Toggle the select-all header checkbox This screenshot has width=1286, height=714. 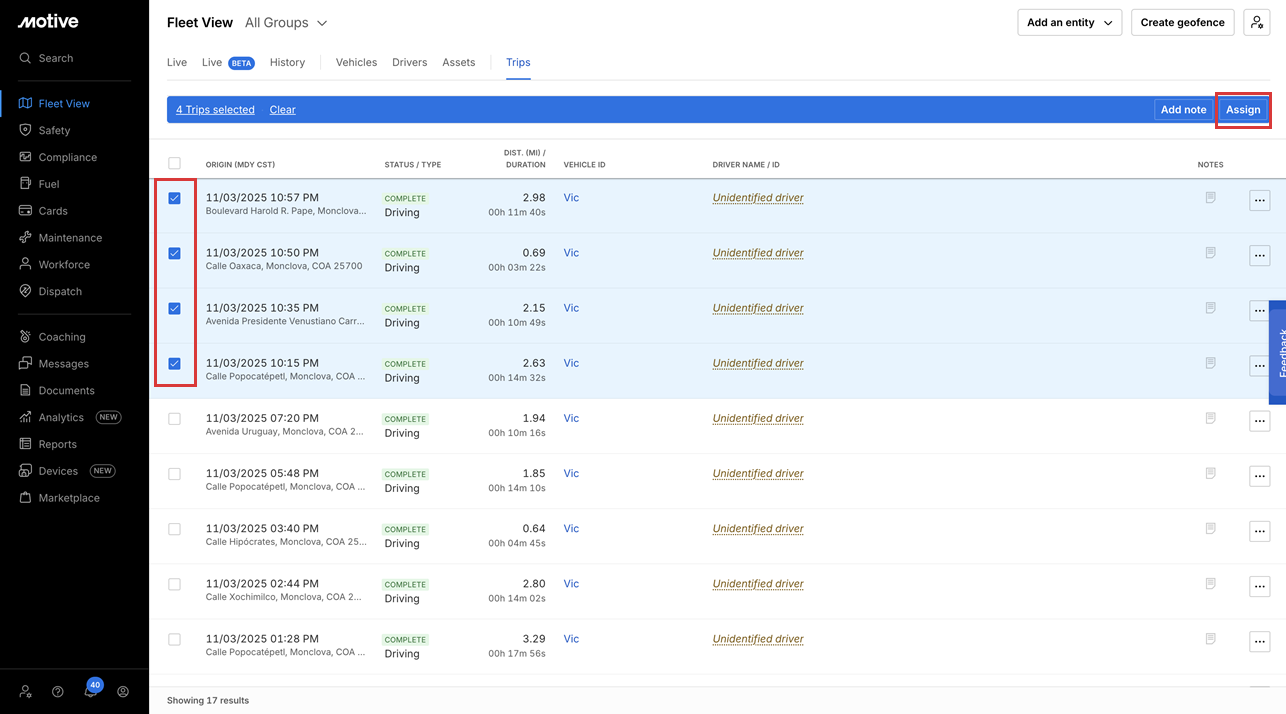[x=175, y=163]
